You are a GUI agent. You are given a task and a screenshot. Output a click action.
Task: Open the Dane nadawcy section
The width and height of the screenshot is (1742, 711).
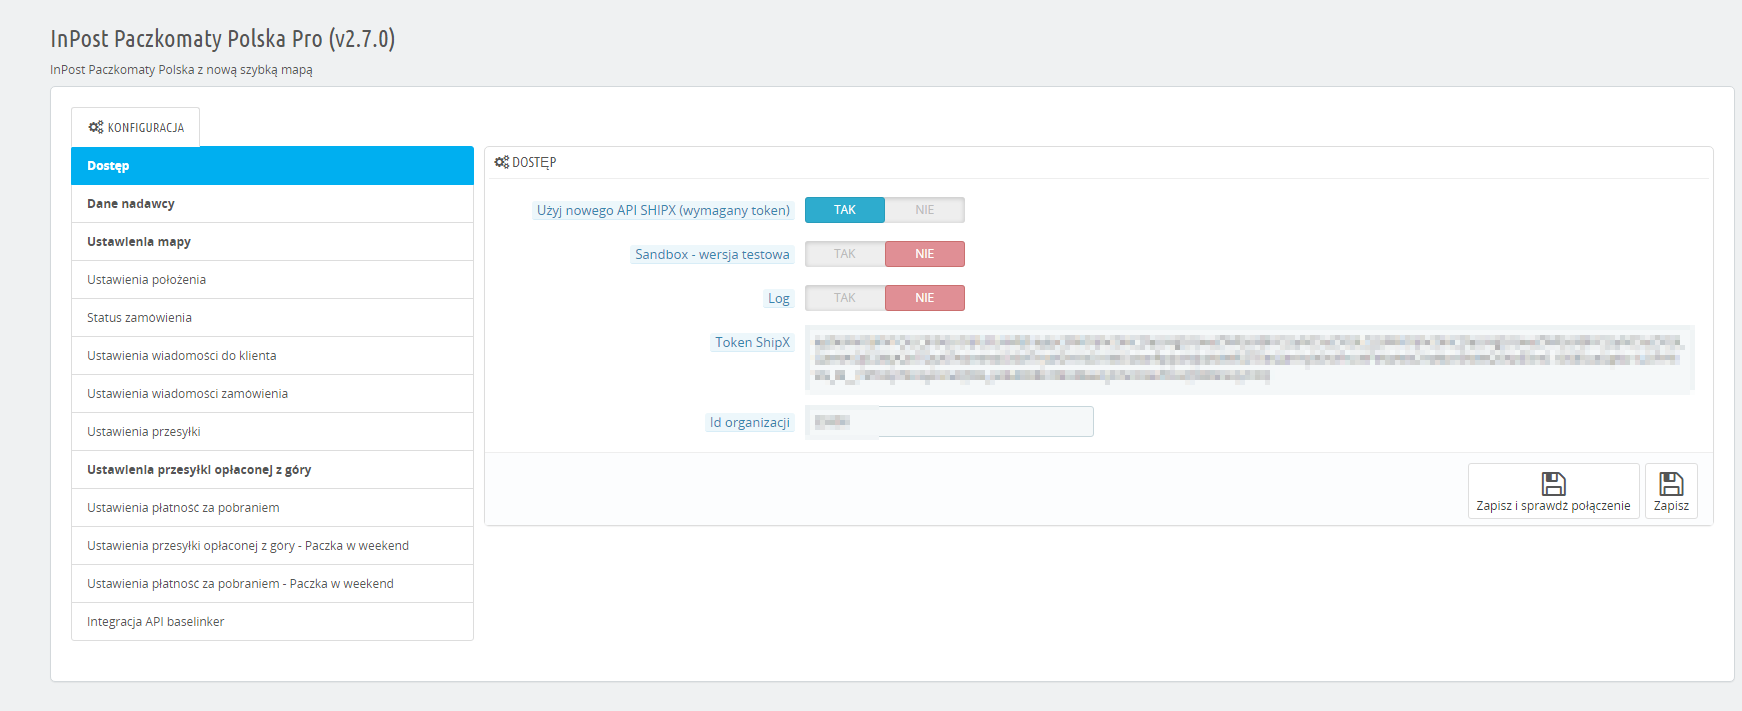272,204
